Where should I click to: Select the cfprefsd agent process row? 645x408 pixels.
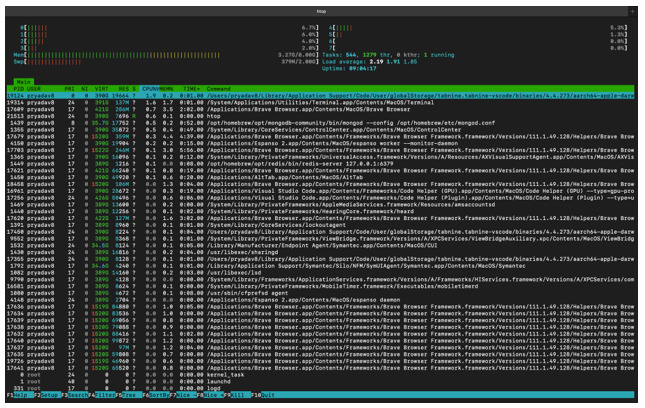(320, 293)
